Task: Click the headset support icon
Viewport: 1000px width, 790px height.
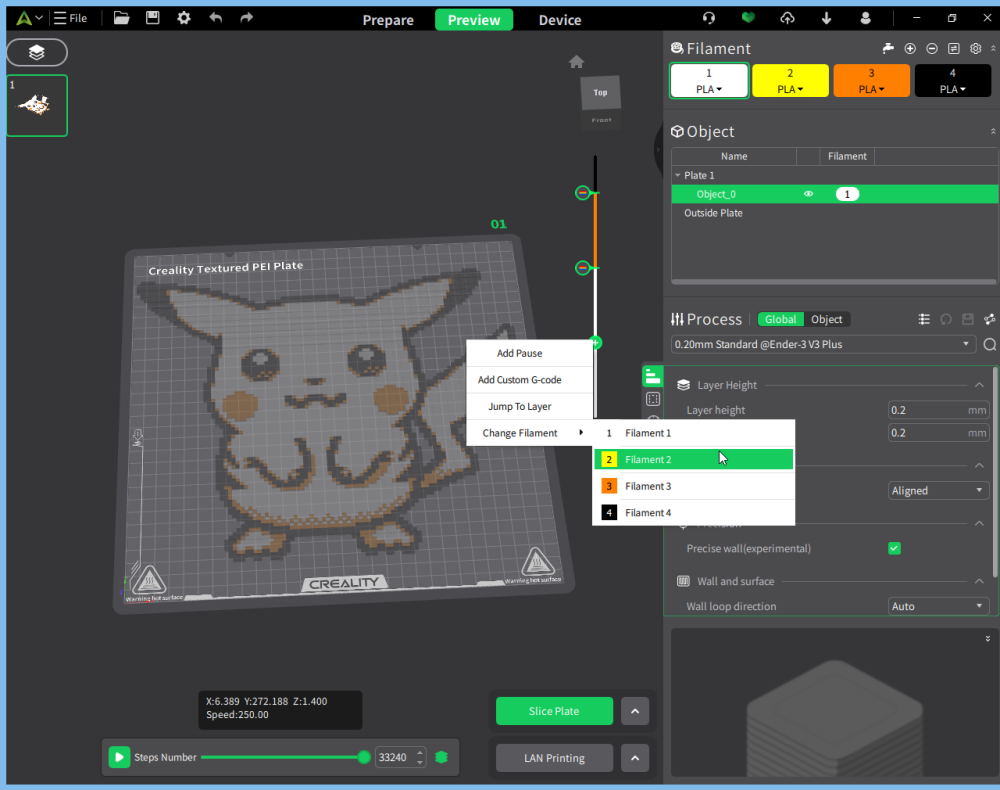Action: coord(709,18)
